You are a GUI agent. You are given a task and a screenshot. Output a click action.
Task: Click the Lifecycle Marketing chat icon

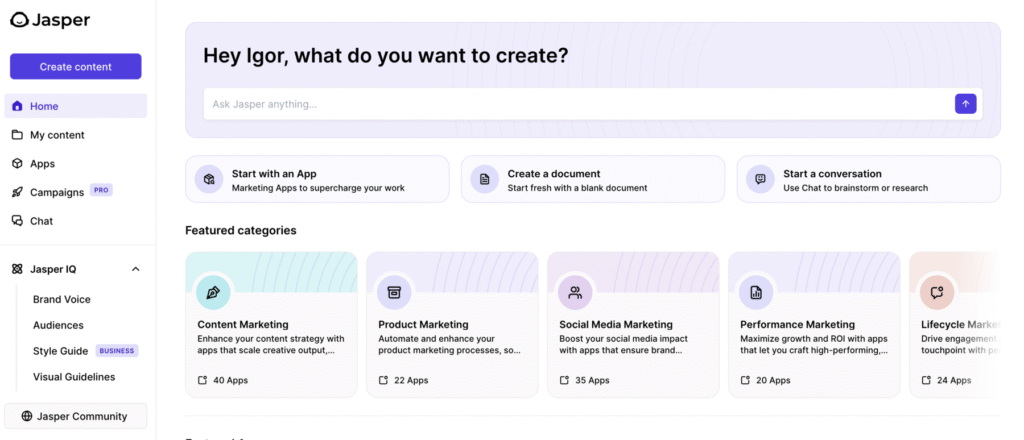coord(936,292)
